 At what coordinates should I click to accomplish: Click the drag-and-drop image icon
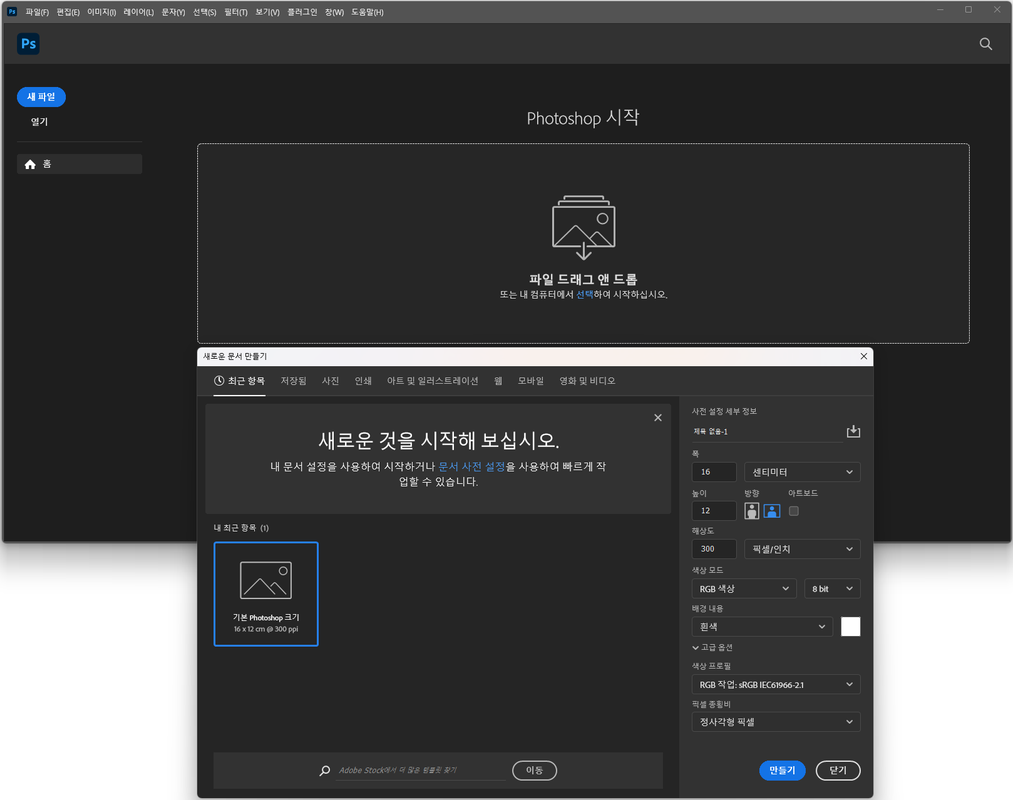pyautogui.click(x=583, y=227)
